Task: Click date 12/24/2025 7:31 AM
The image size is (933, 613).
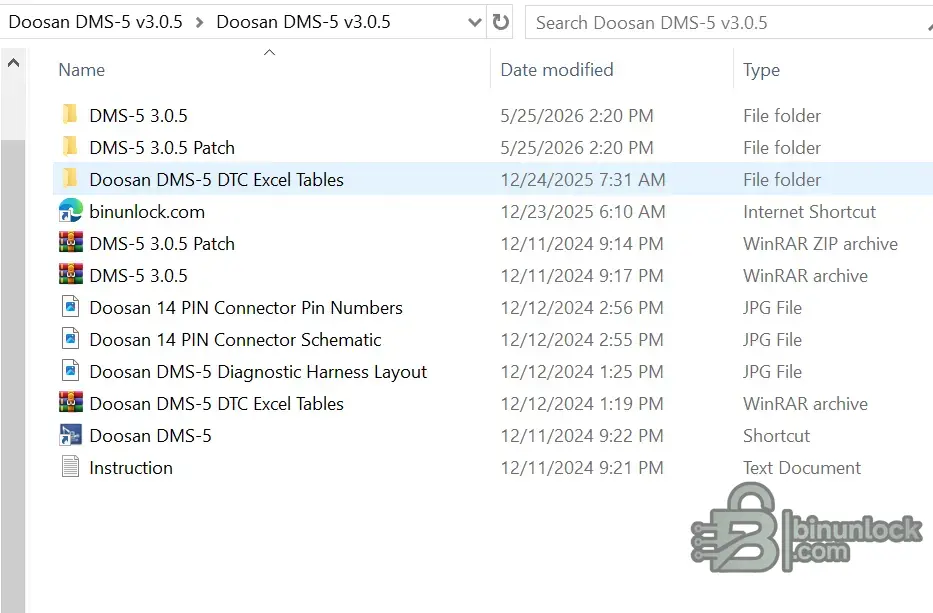Action: 583,180
